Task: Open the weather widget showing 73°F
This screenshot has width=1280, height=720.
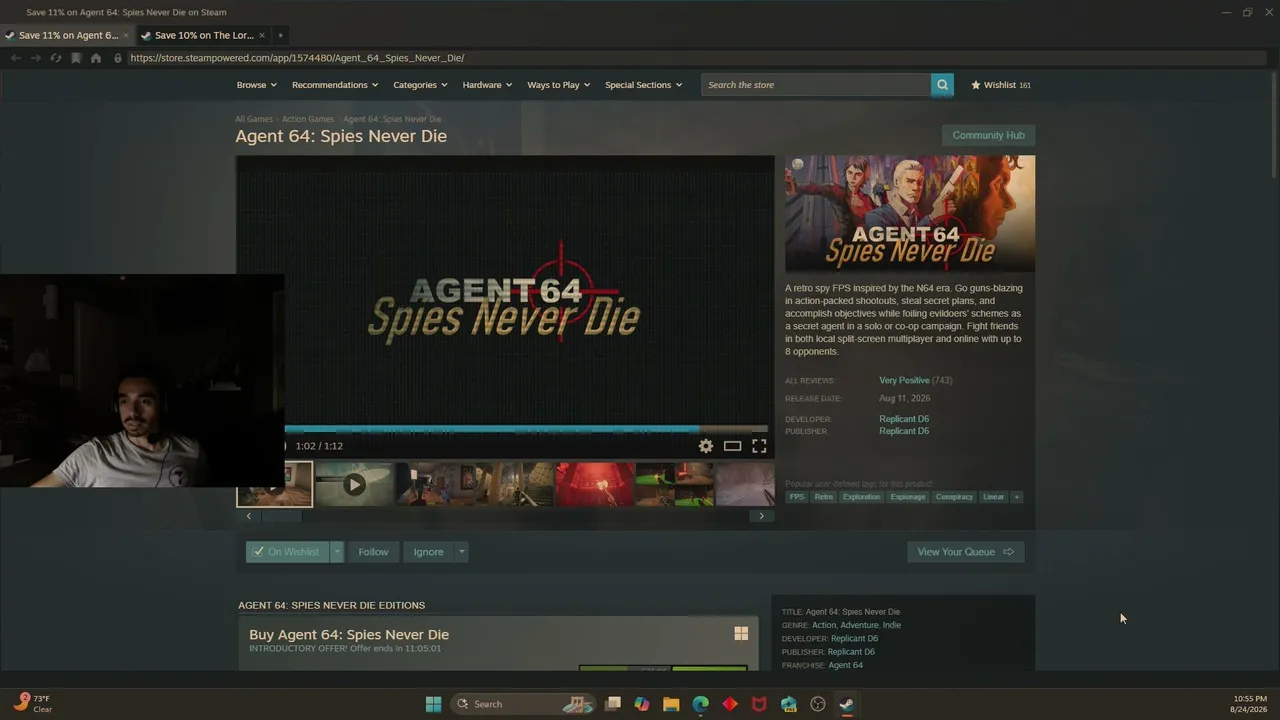Action: click(33, 704)
